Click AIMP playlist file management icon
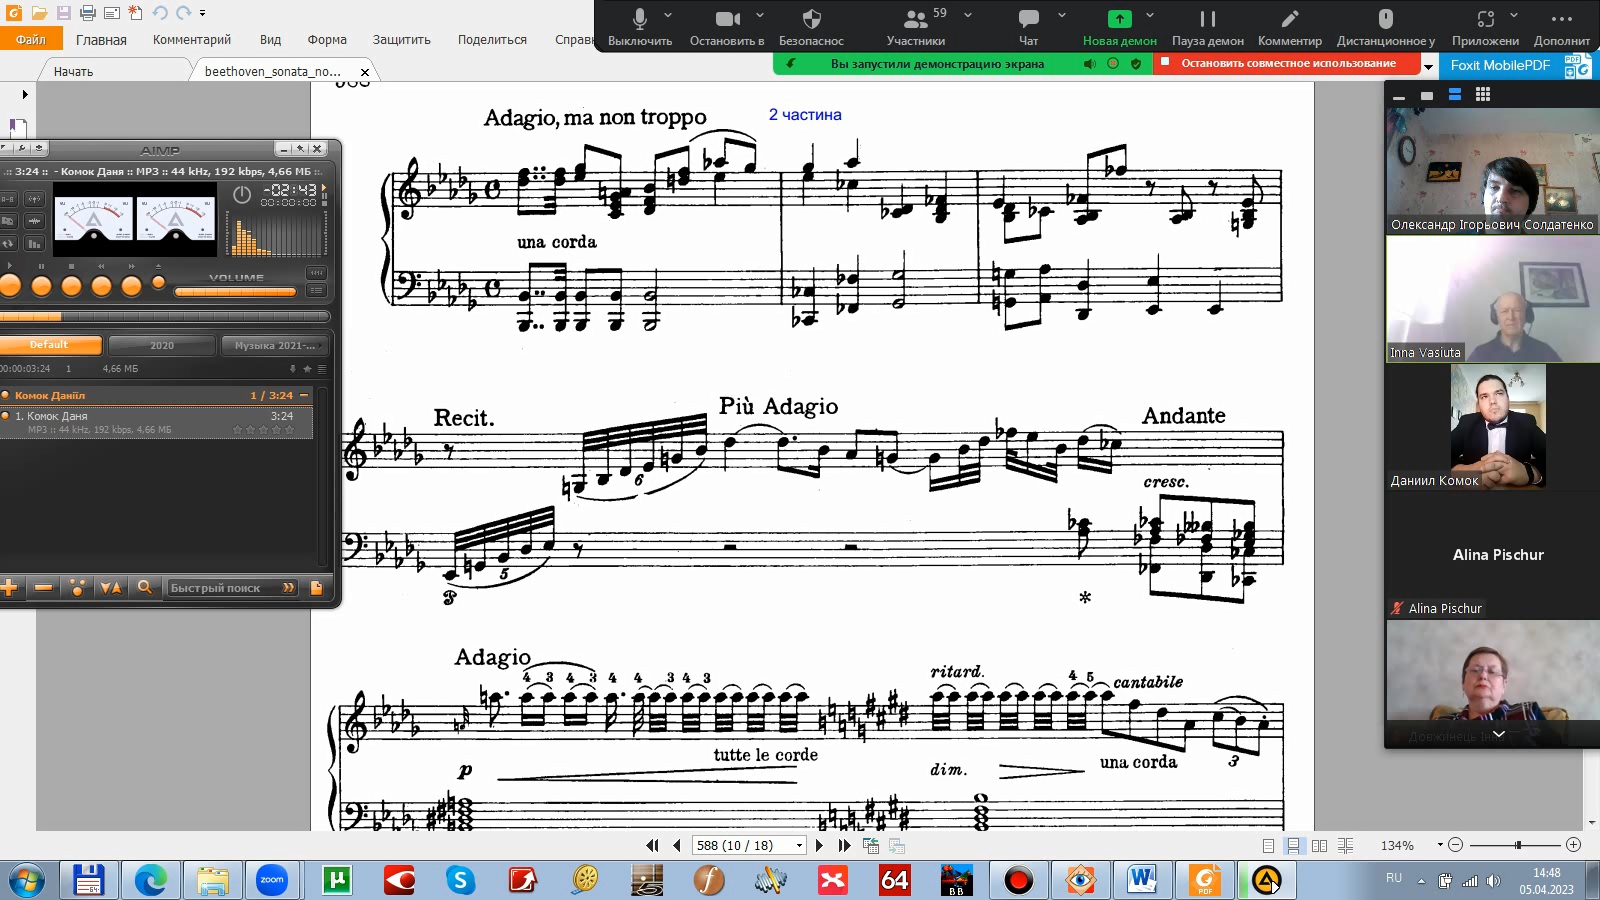This screenshot has width=1600, height=900. click(x=317, y=588)
